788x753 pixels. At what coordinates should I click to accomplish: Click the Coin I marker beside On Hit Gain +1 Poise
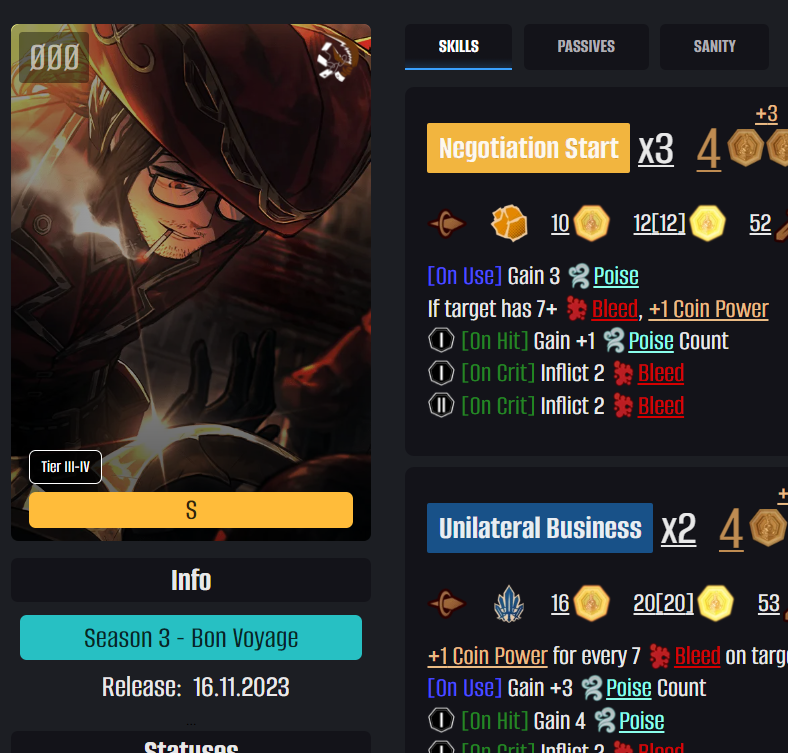pos(441,340)
